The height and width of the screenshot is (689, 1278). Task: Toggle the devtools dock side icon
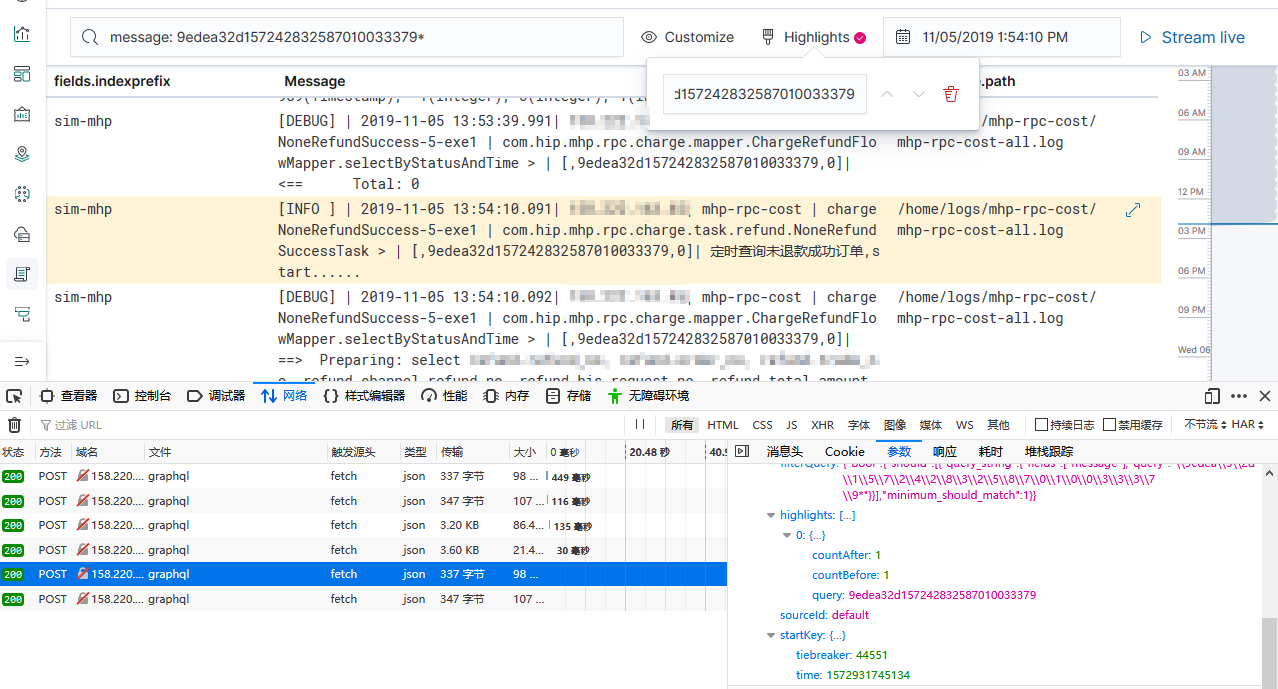click(x=1212, y=396)
